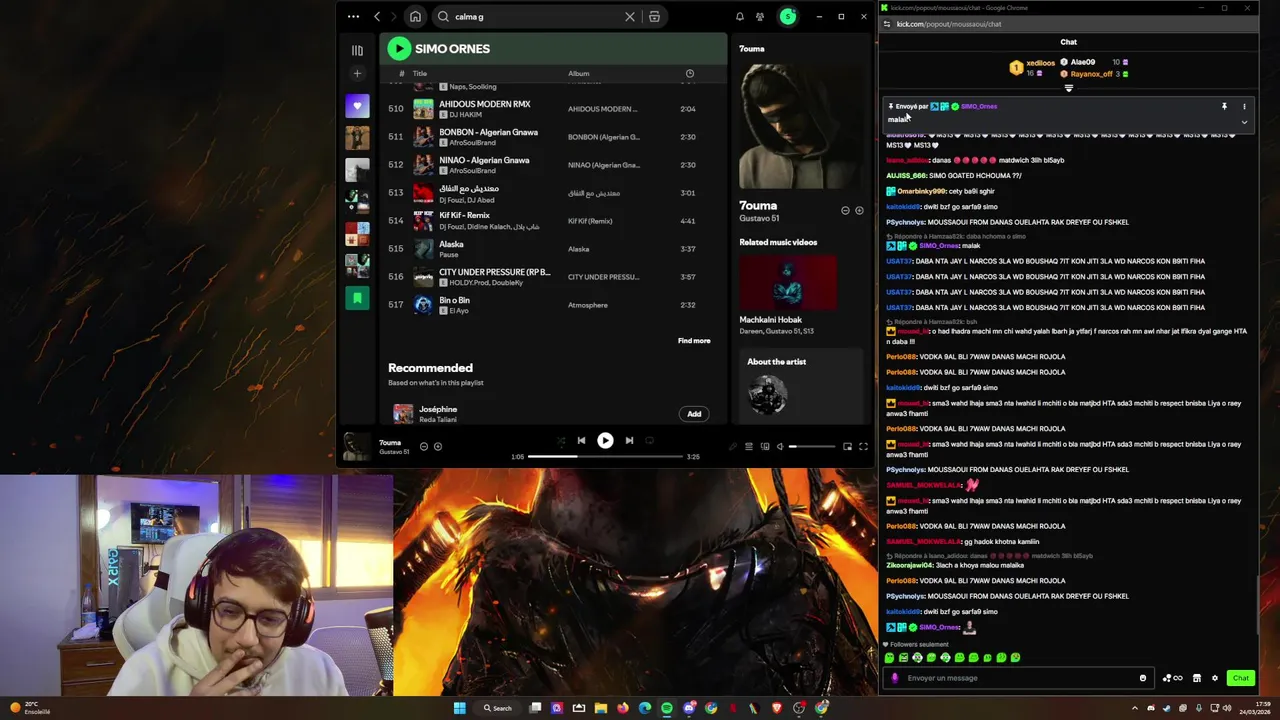1280x720 pixels.
Task: Toggle repeat in player bar
Action: pos(649,441)
